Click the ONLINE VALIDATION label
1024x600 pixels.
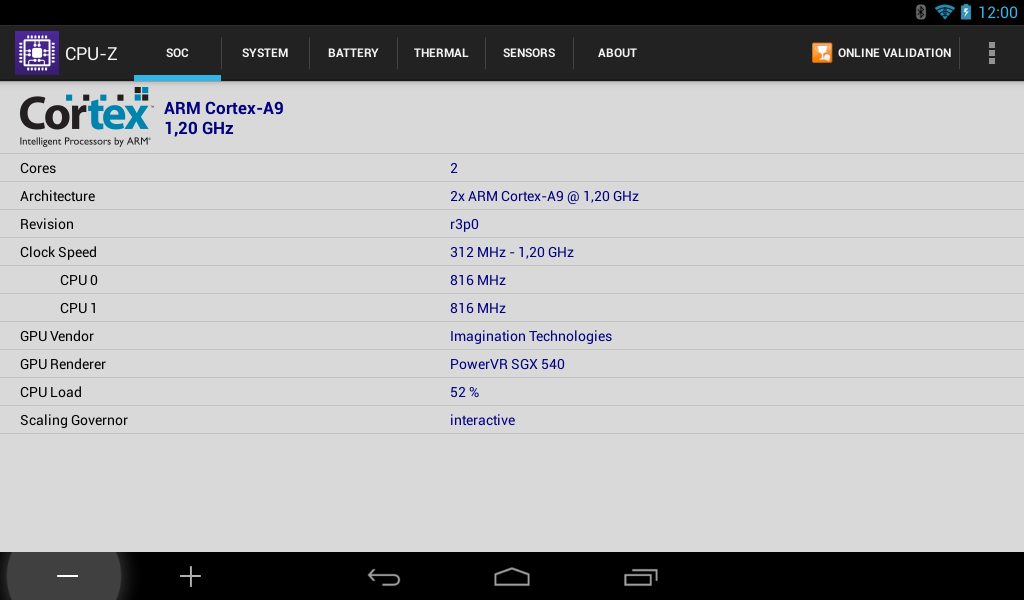coord(894,53)
